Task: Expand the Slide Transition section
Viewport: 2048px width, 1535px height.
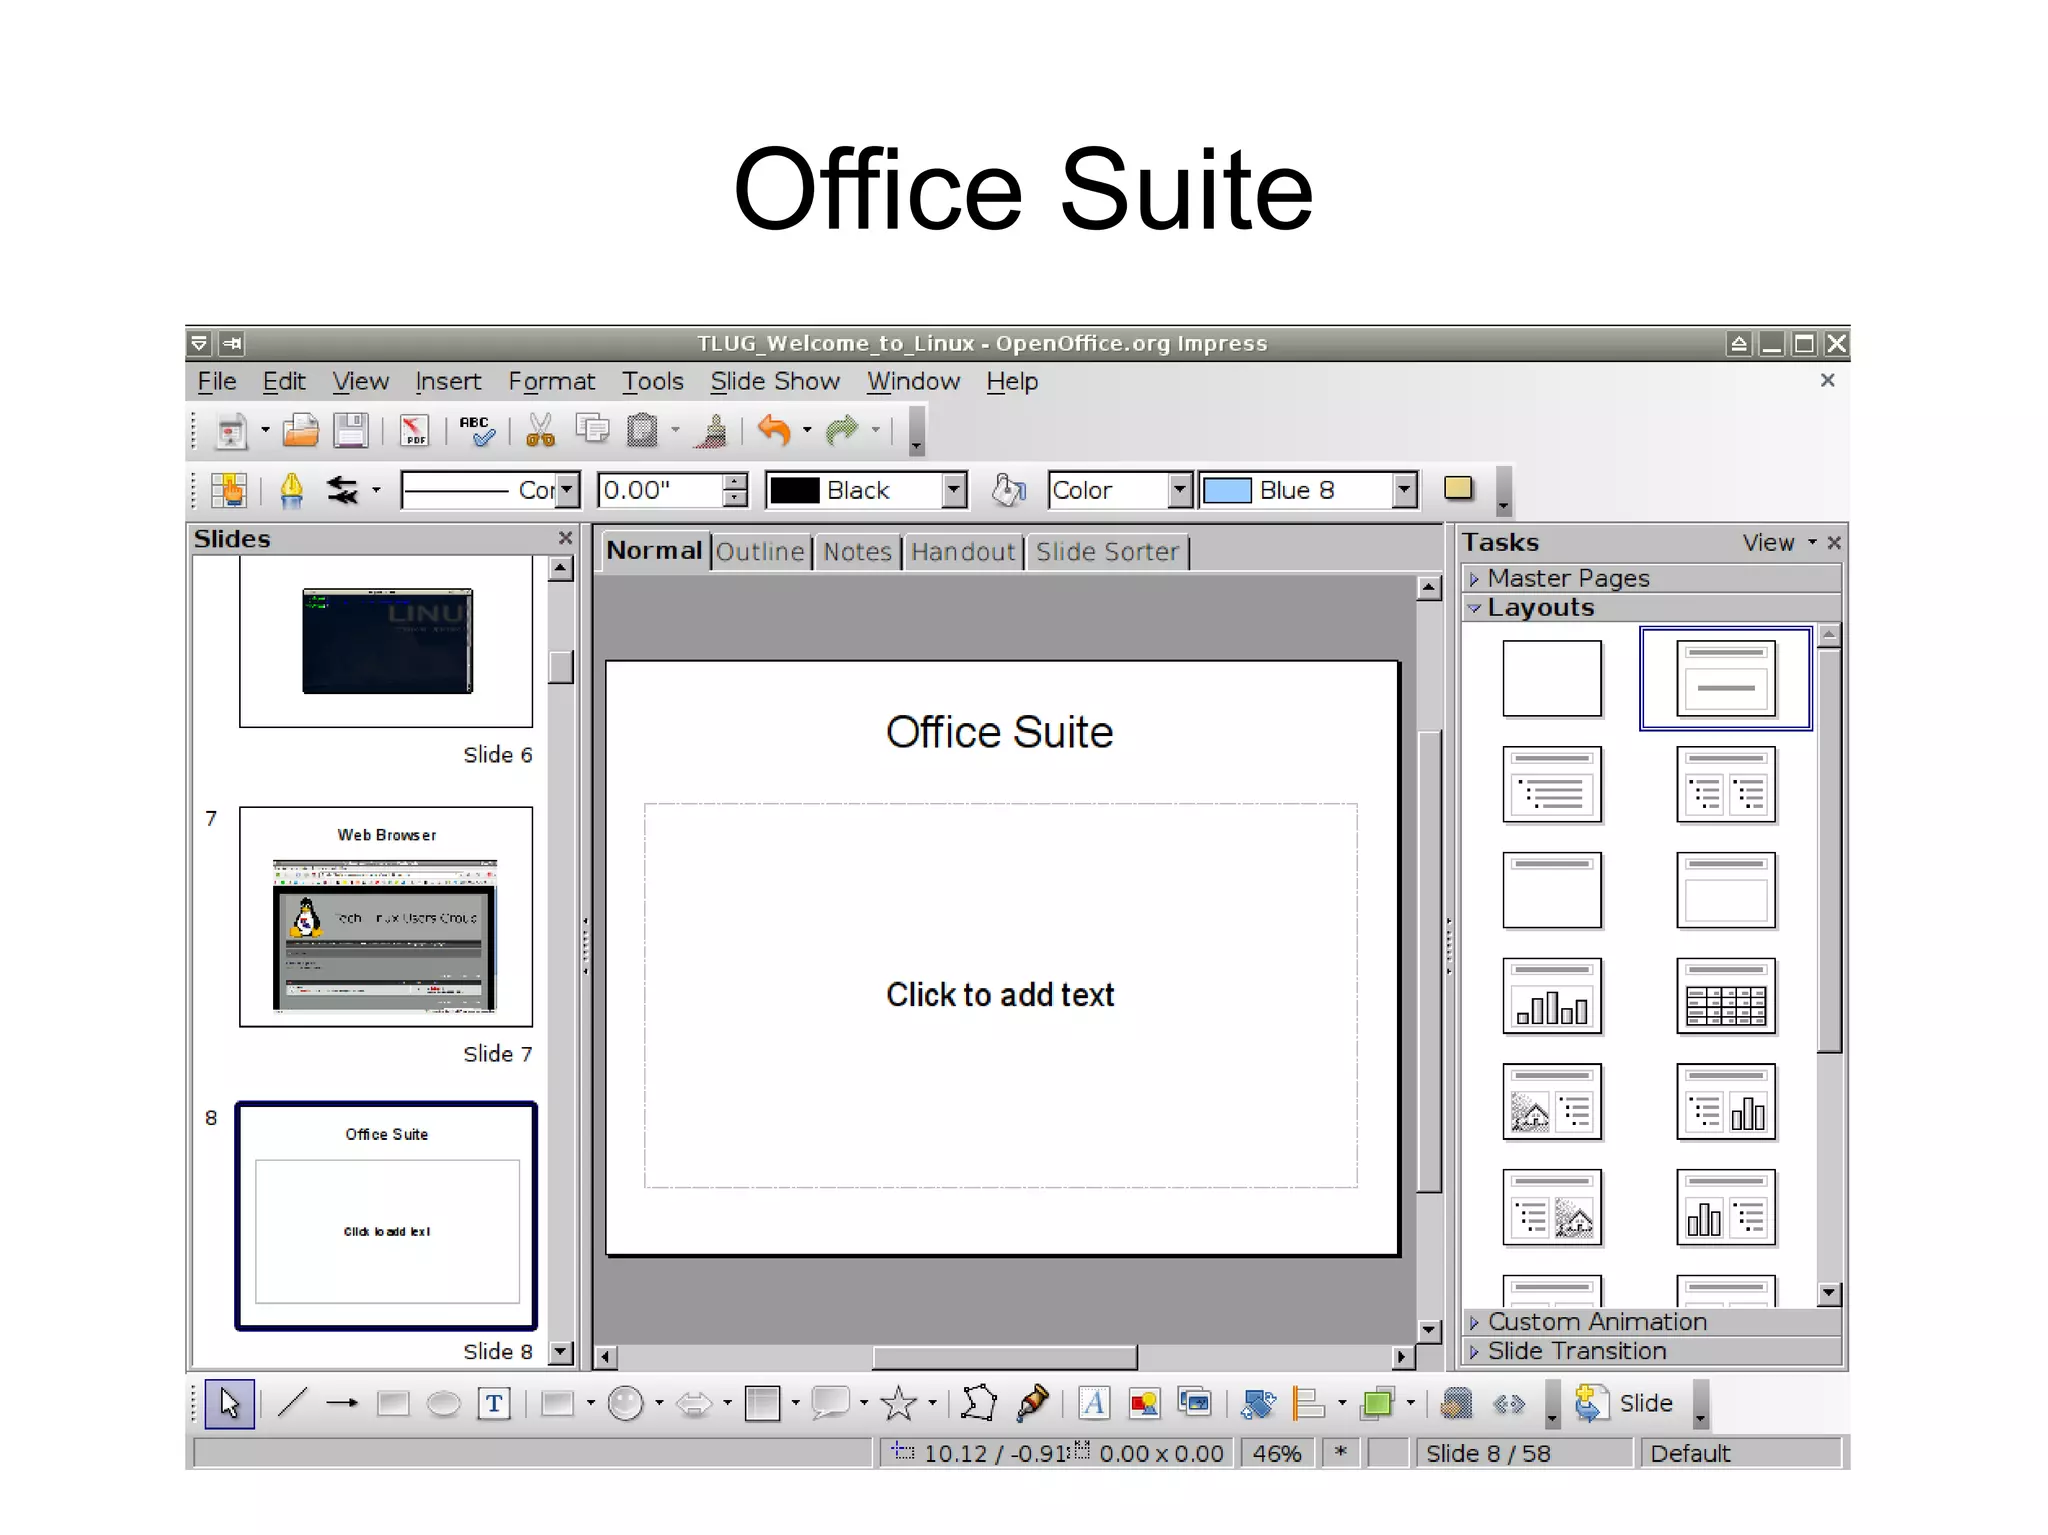Action: (1652, 1351)
